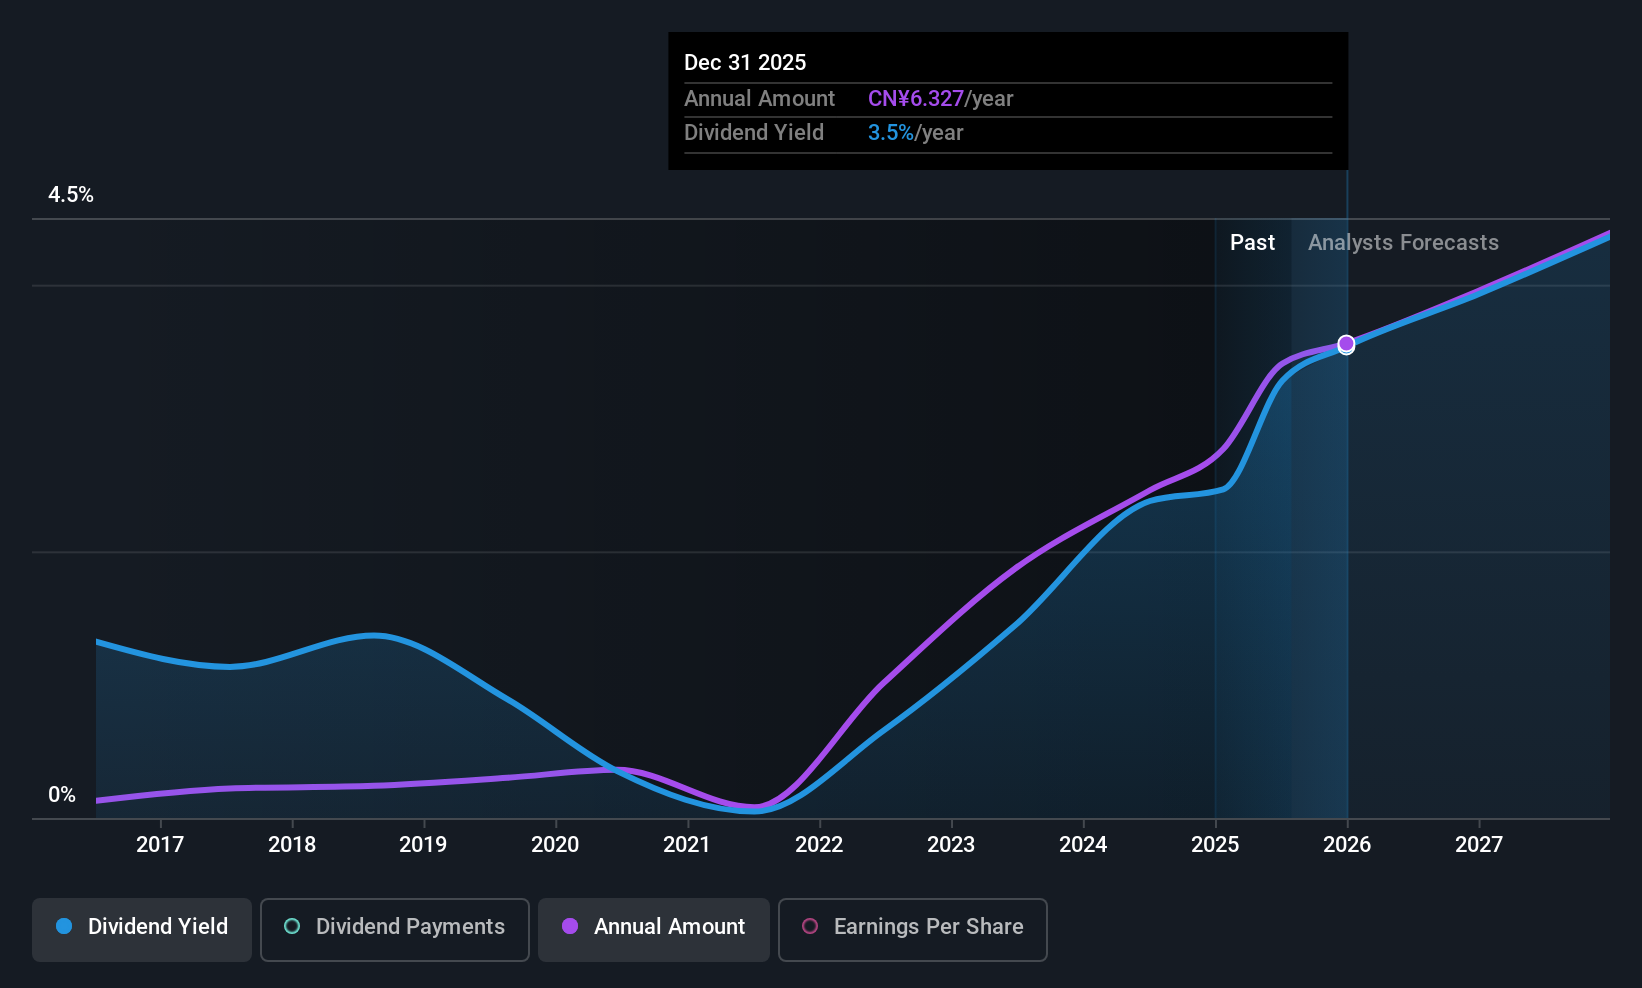
Task: Click the Analysts Forecasts label
Action: [1403, 243]
